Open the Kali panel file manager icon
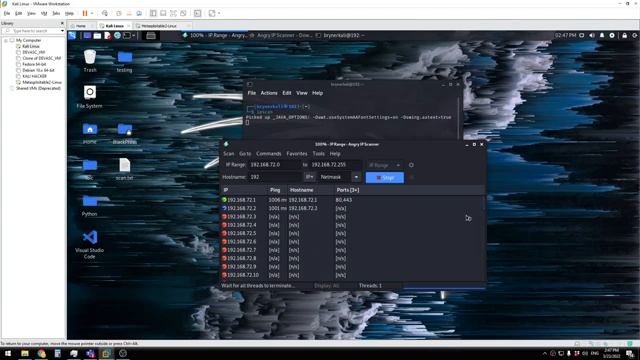The height and width of the screenshot is (360, 640). (x=97, y=36)
